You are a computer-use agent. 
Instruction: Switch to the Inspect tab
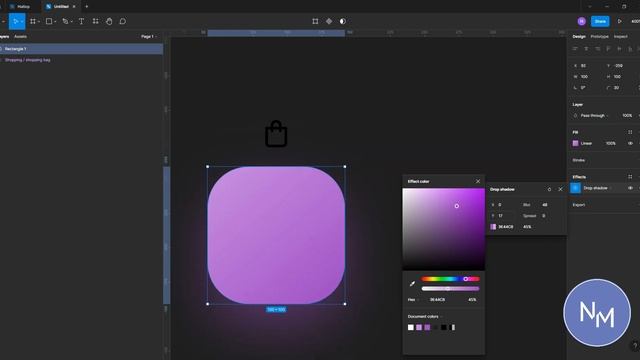tap(620, 36)
